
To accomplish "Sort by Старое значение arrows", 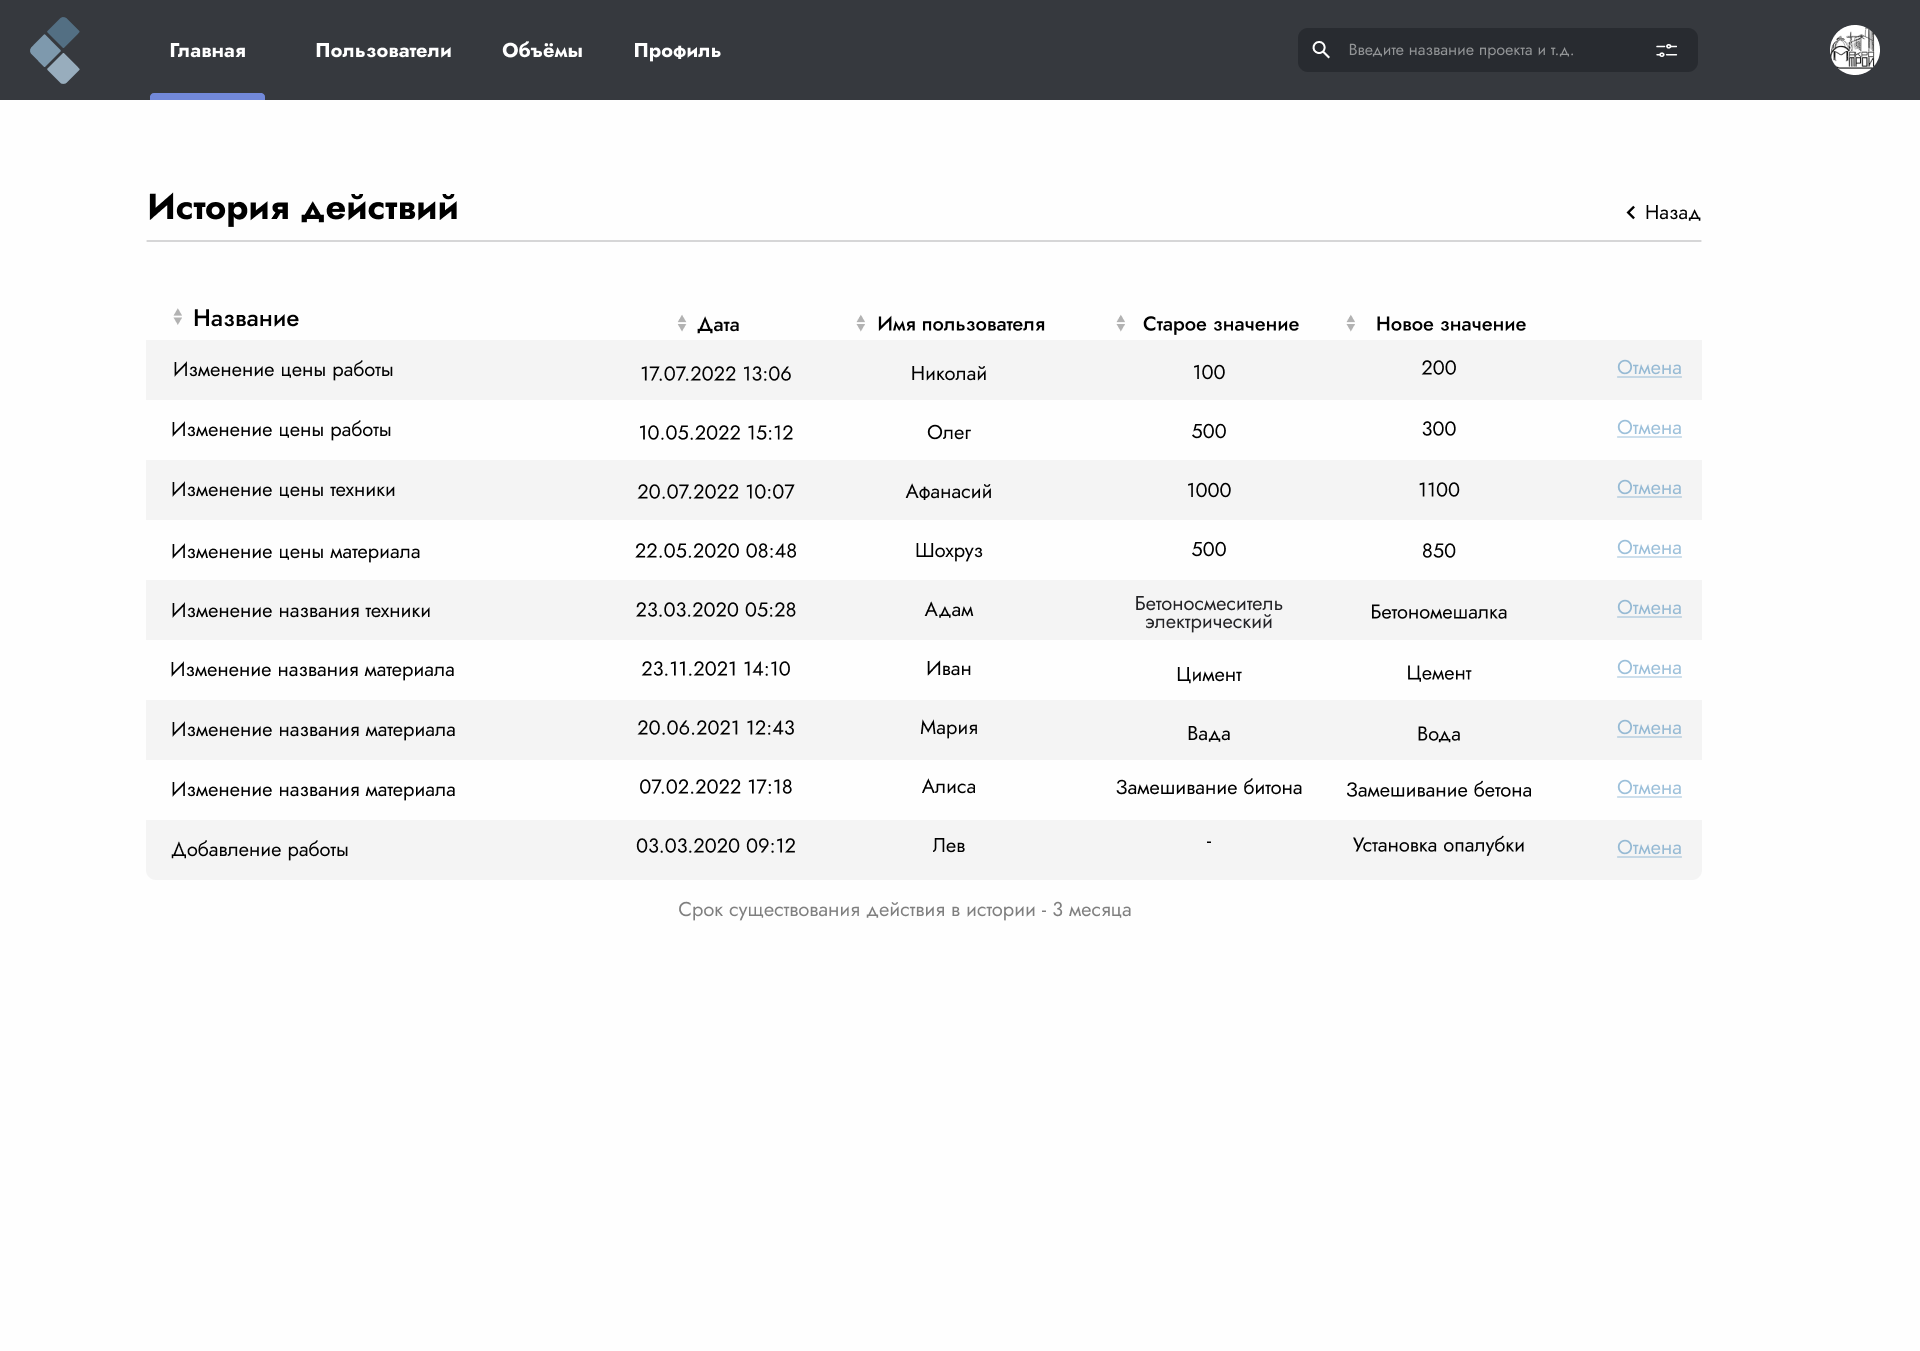I will click(1120, 324).
